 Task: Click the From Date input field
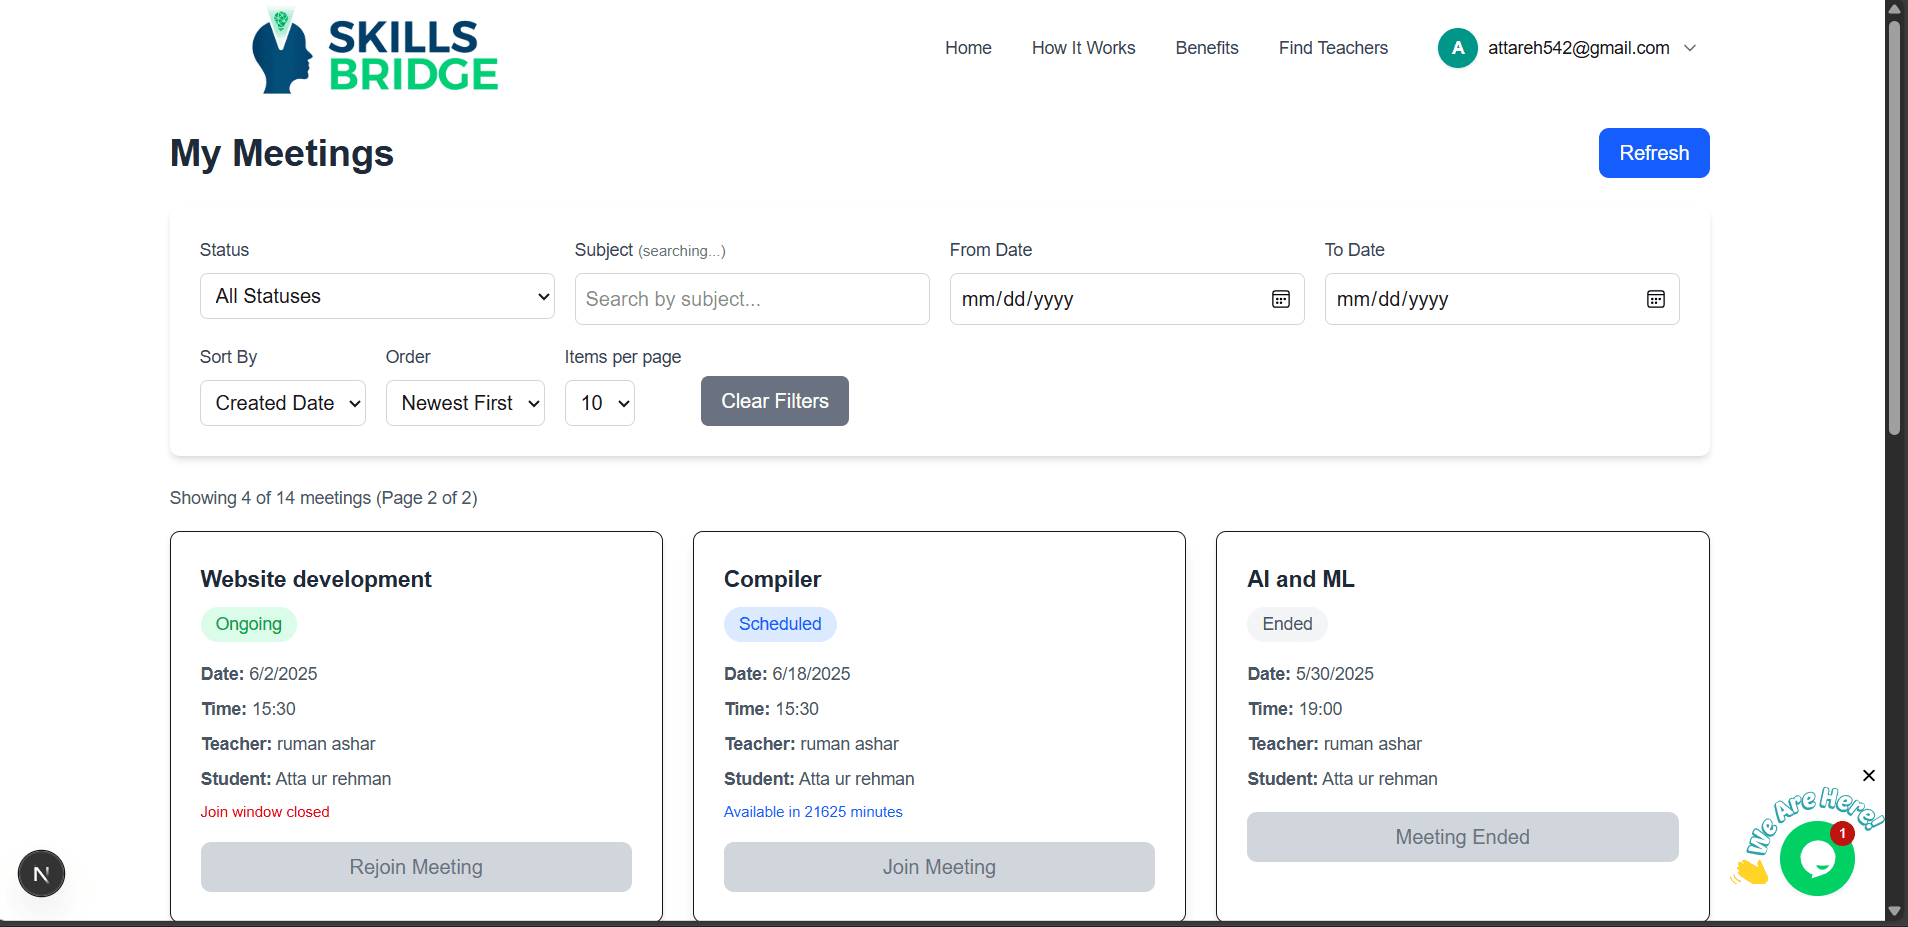click(1127, 299)
